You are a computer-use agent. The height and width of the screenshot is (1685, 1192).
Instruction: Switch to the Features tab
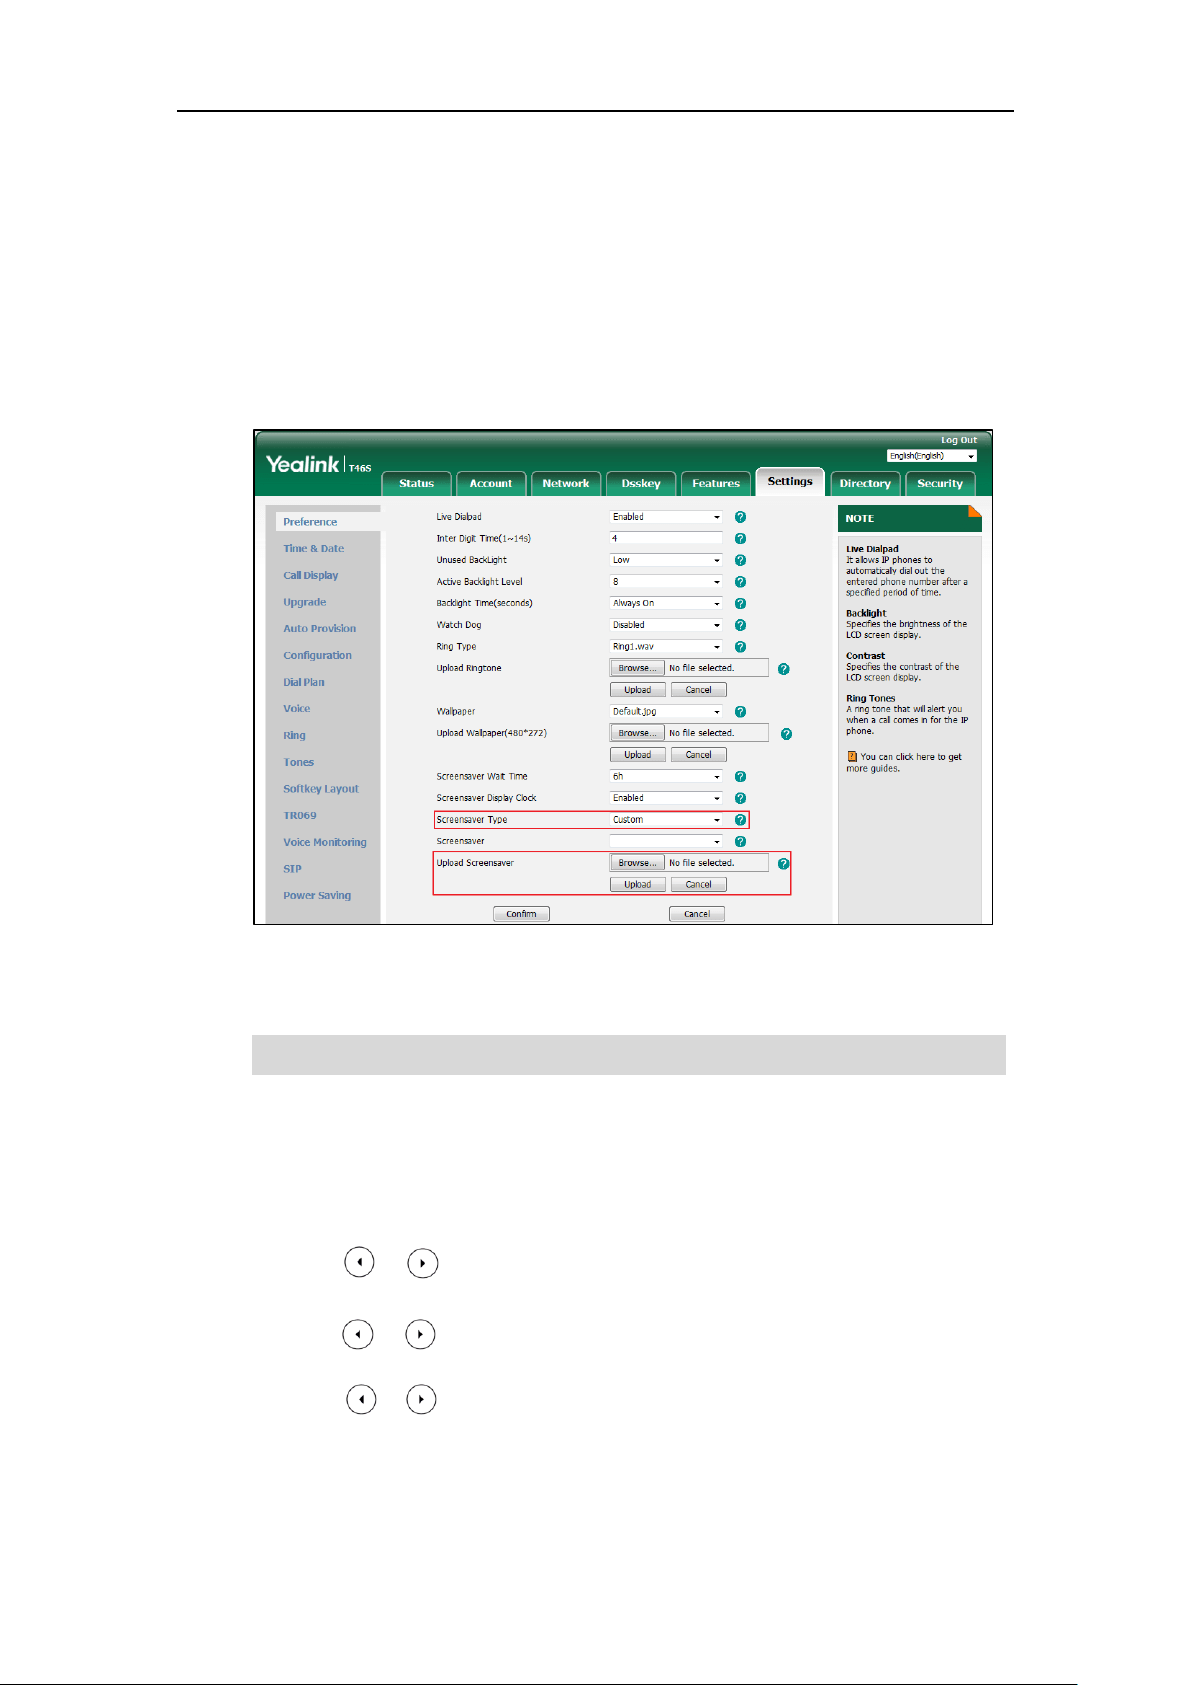(x=716, y=483)
